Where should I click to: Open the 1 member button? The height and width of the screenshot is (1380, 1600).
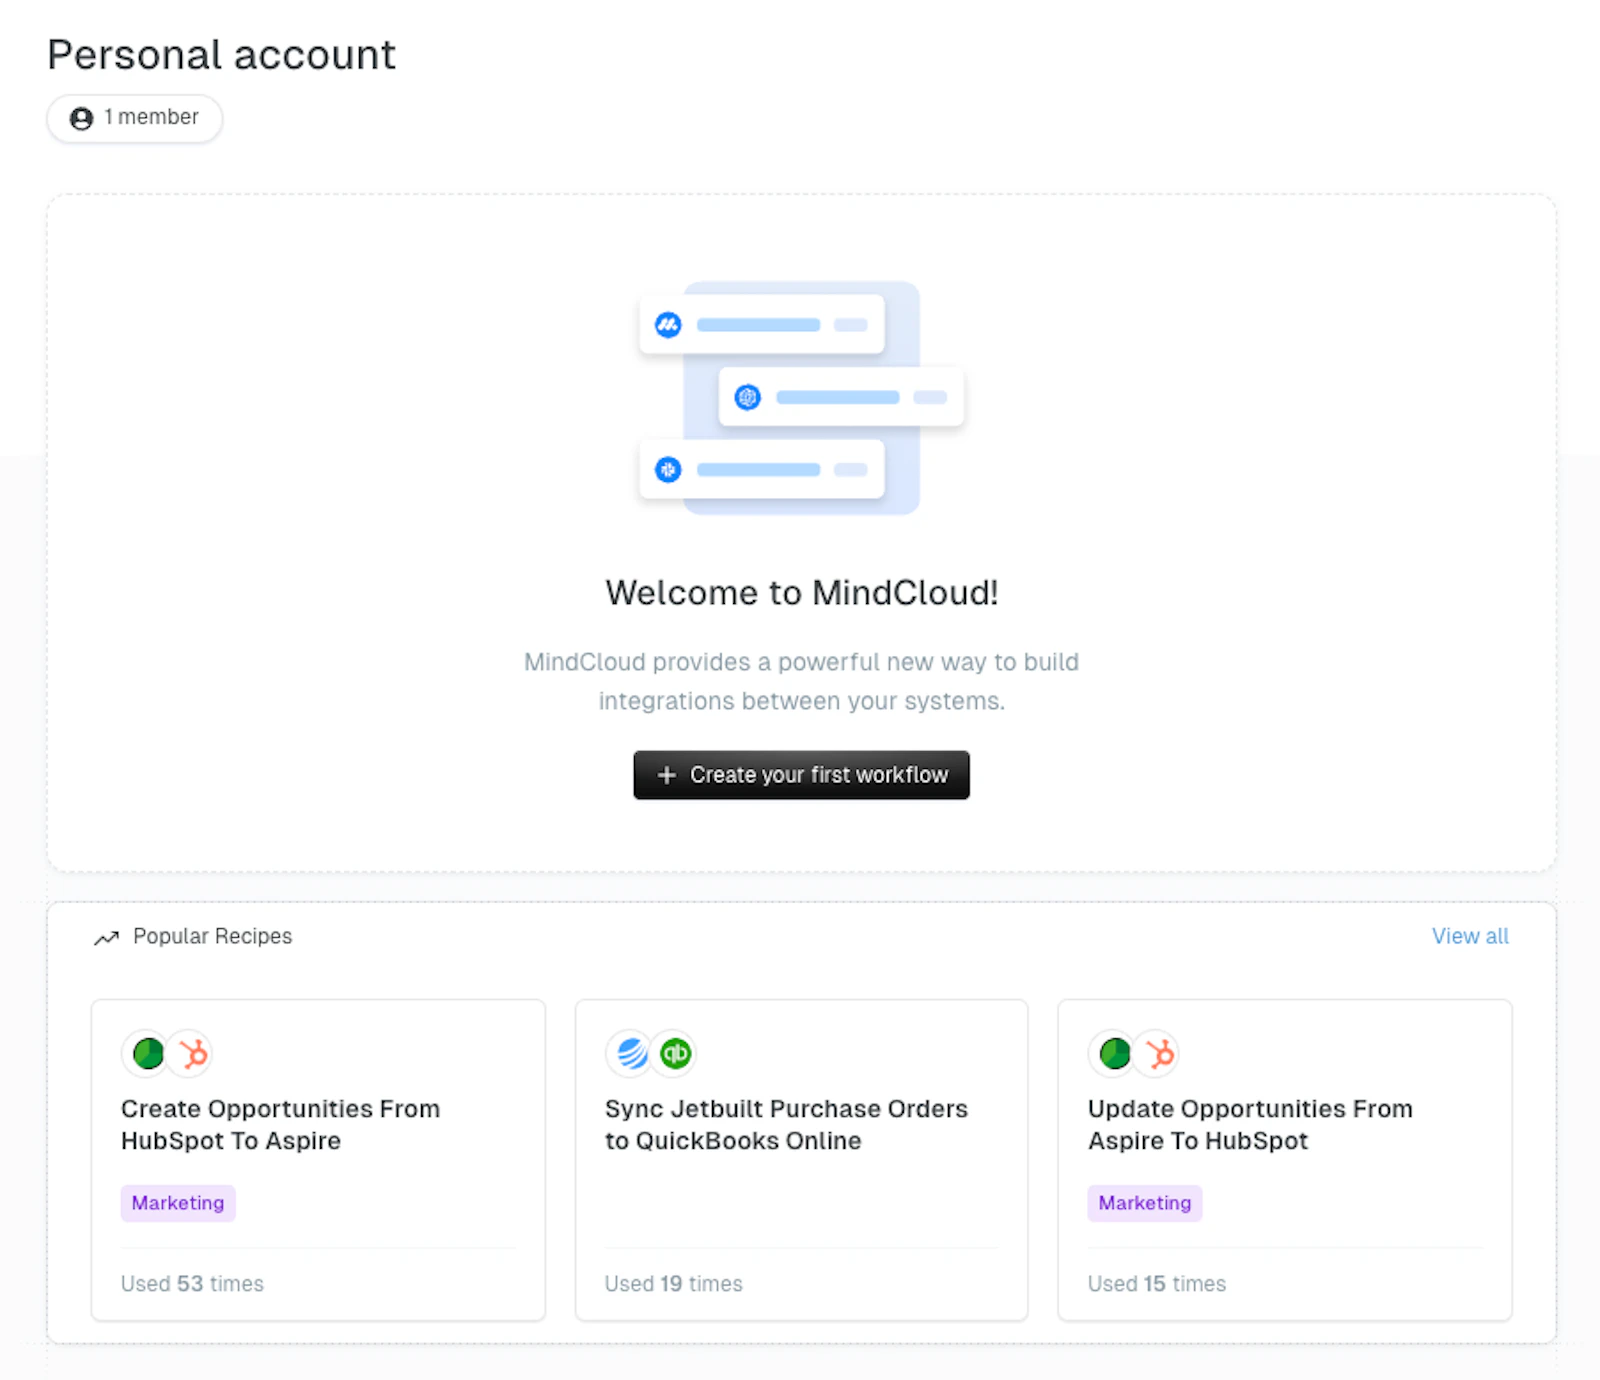135,118
